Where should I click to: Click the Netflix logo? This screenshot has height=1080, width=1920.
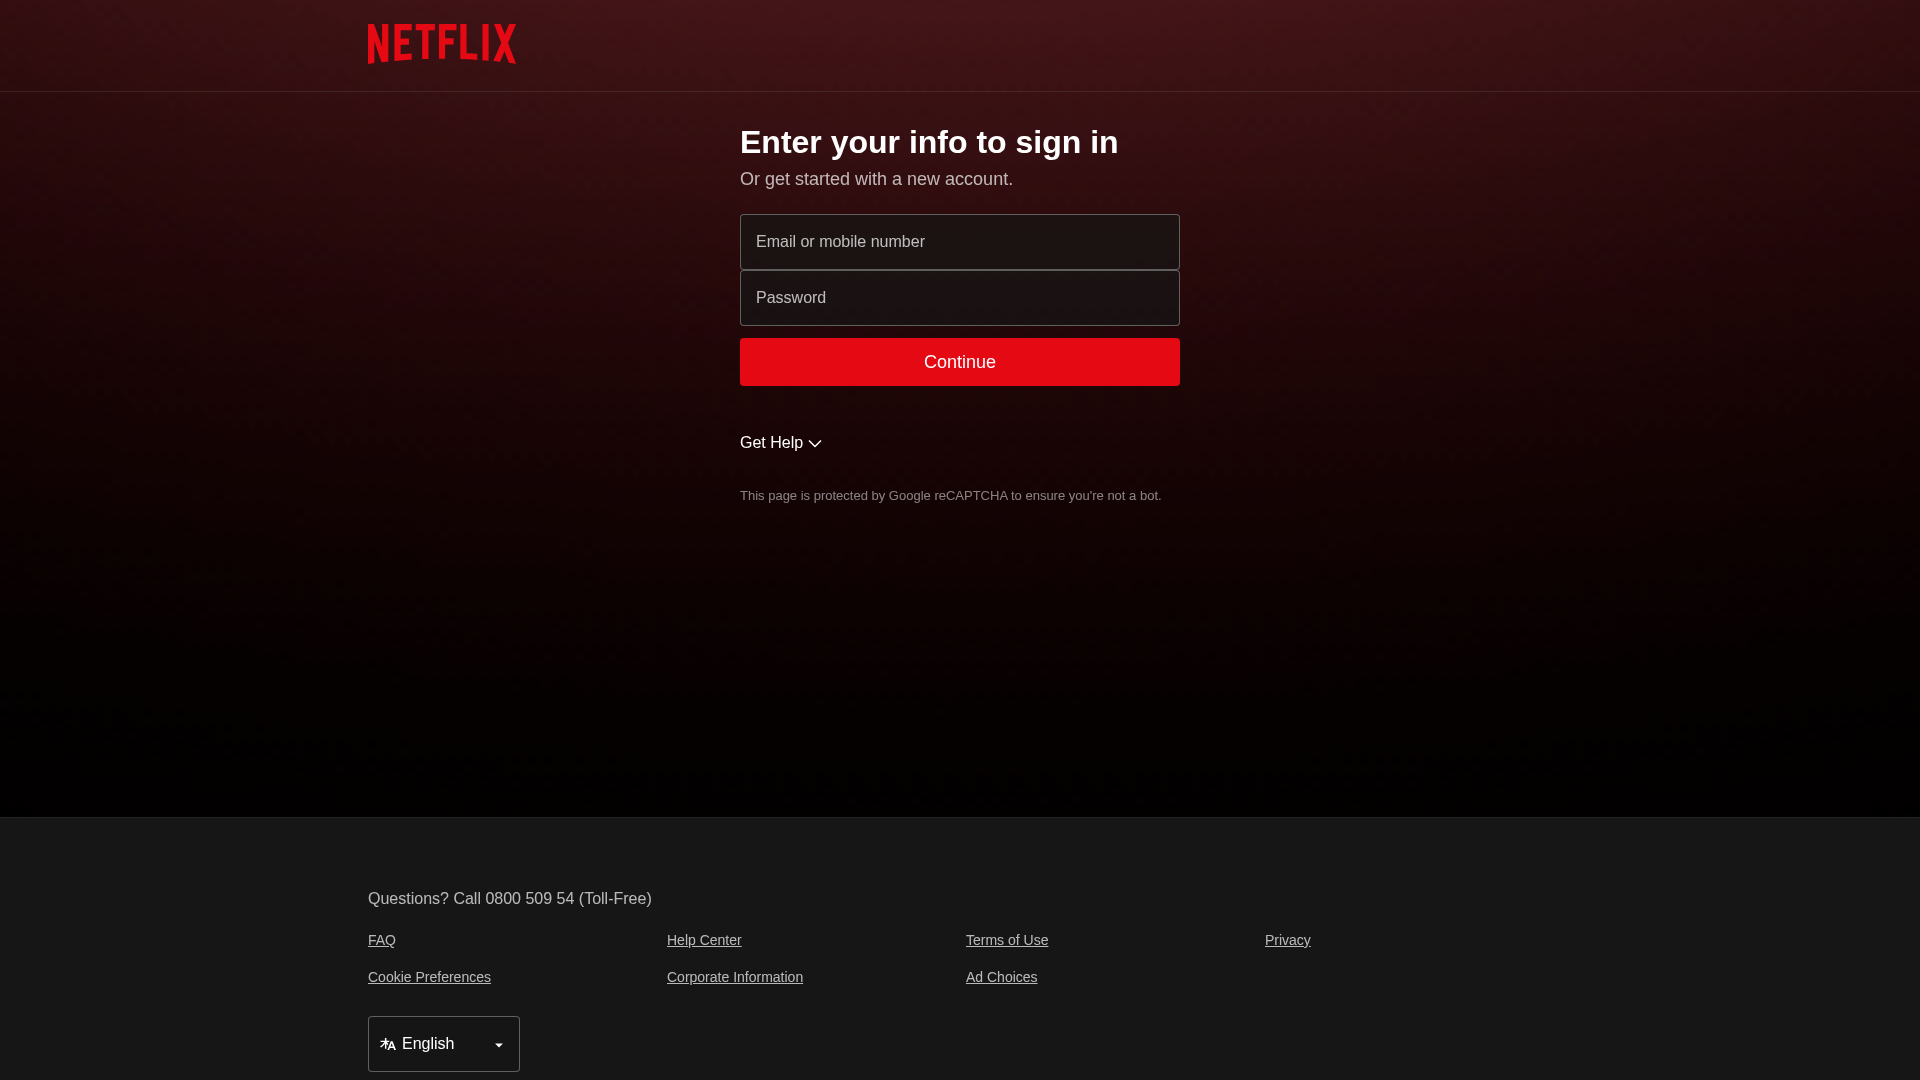tap(442, 44)
